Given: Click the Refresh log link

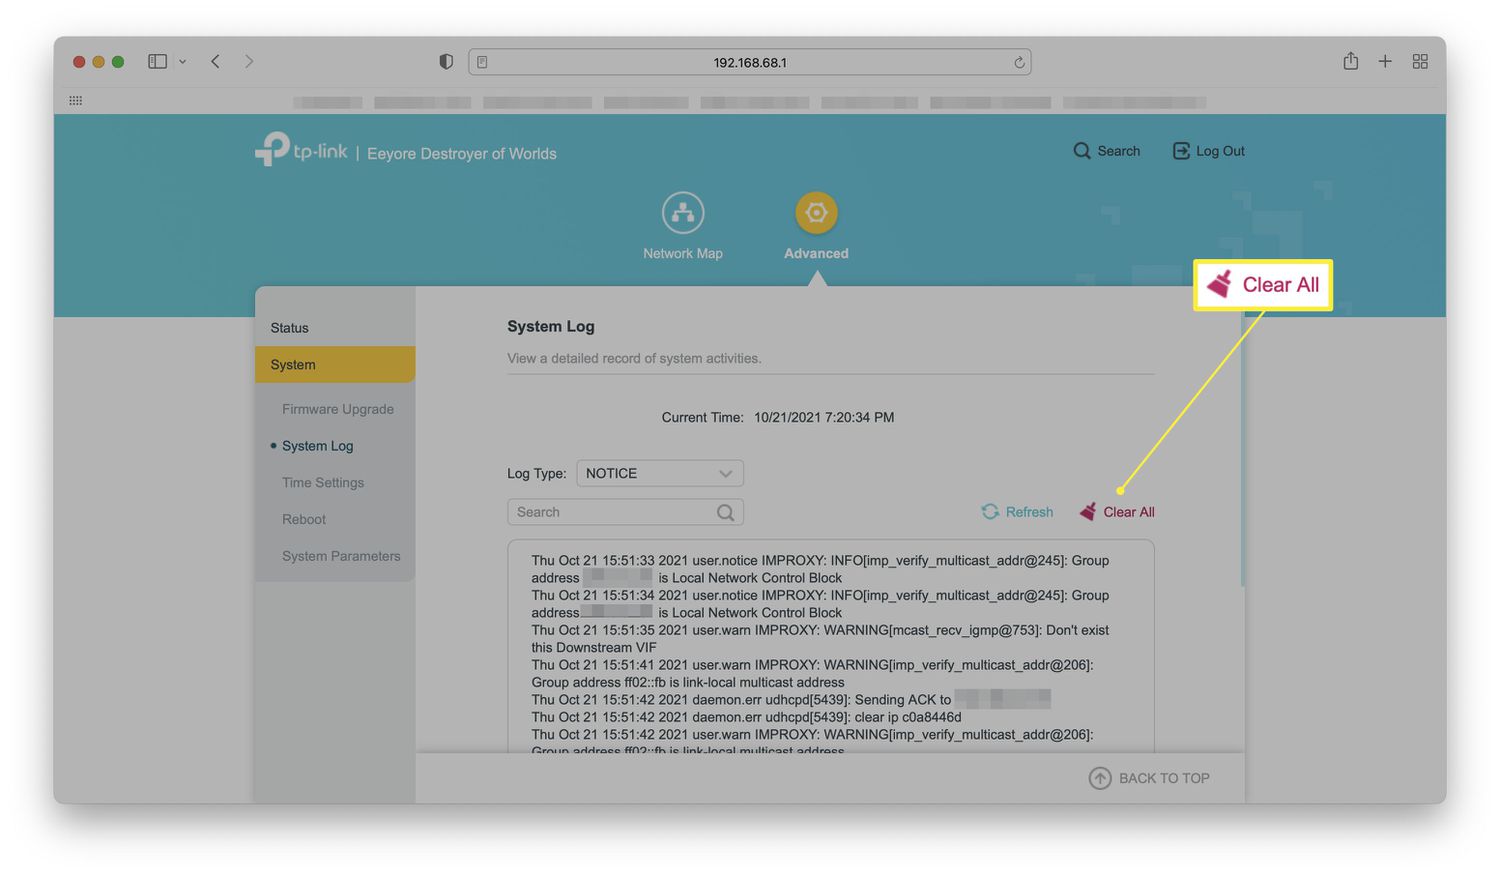Looking at the screenshot, I should tap(1018, 512).
